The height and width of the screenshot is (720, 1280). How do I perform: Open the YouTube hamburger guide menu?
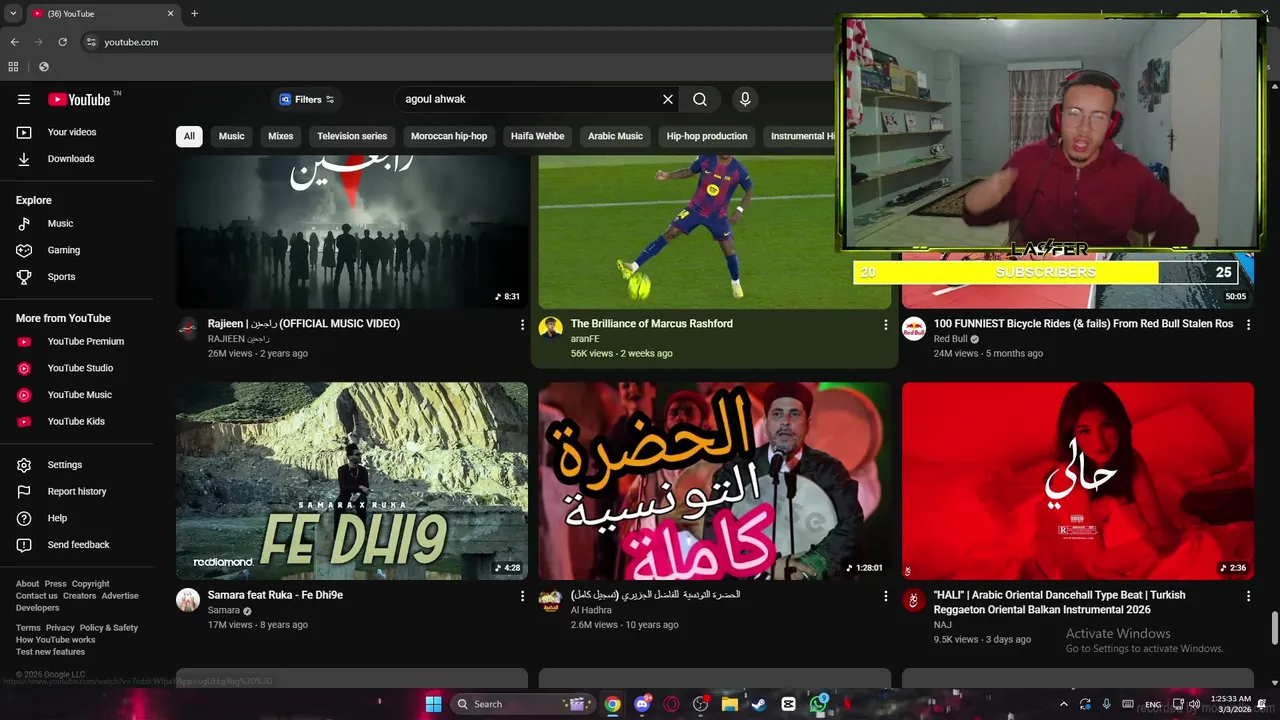tap(24, 99)
